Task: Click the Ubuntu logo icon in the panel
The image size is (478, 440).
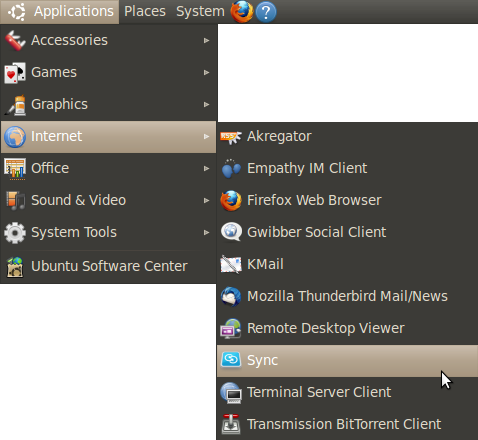Action: click(x=17, y=12)
